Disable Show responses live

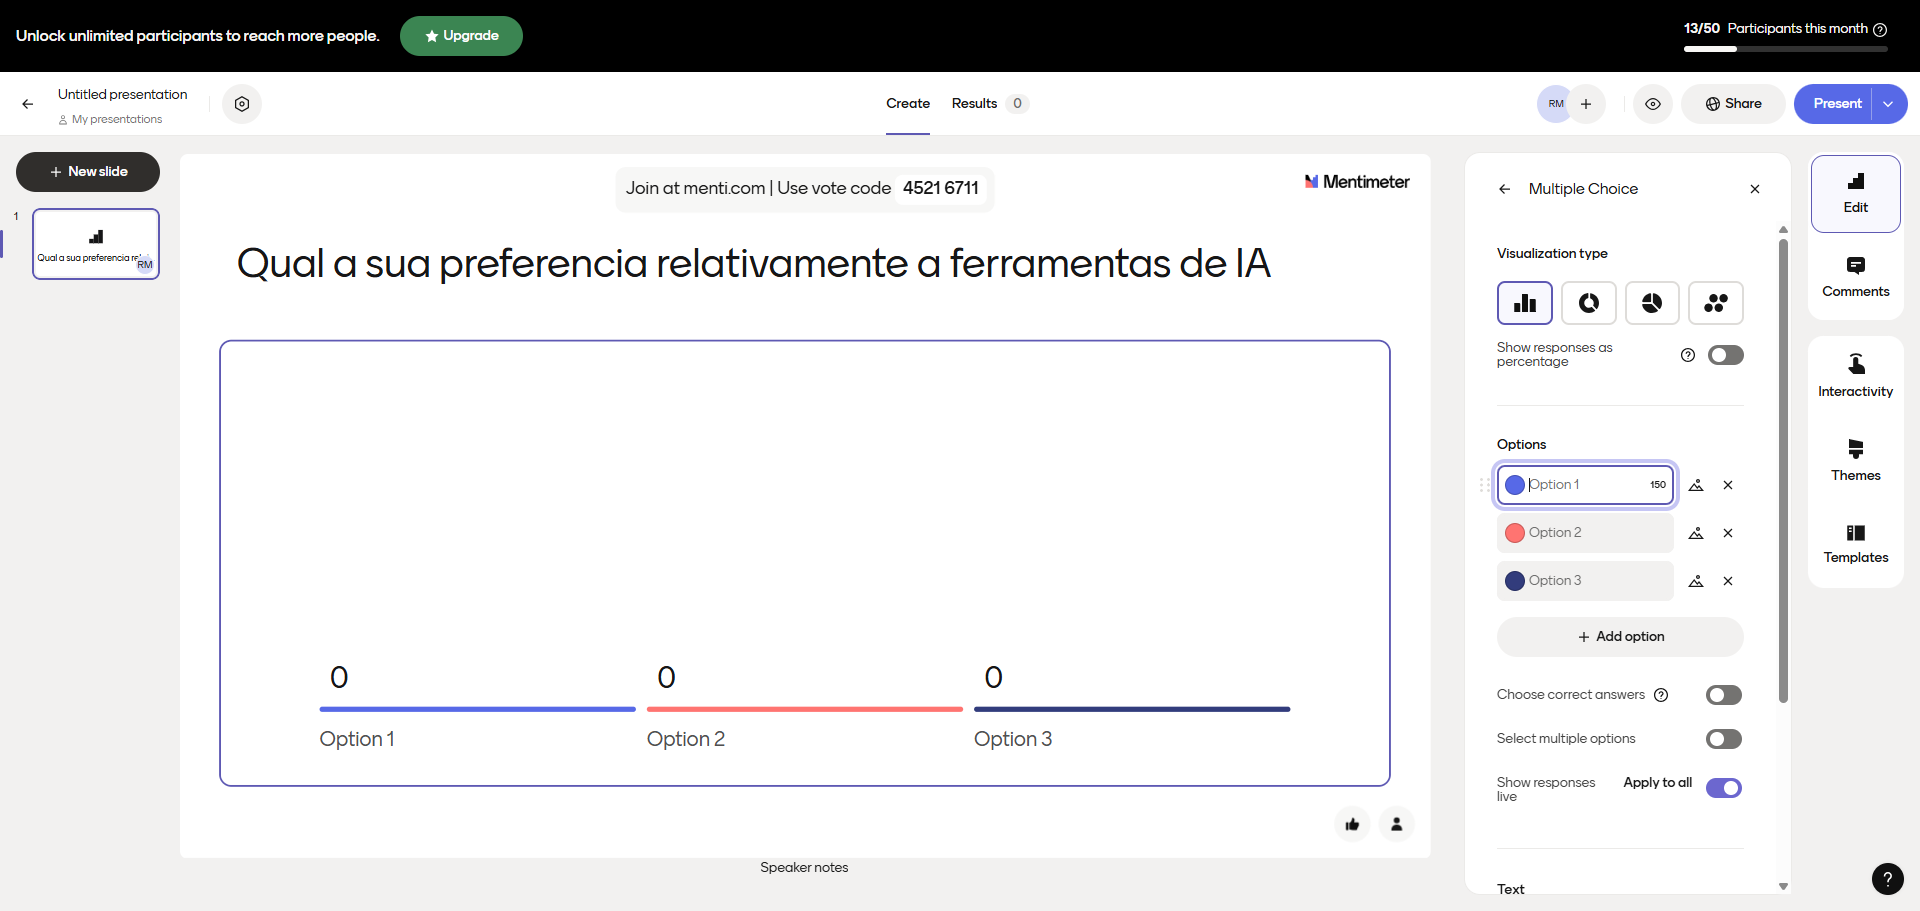pos(1724,788)
